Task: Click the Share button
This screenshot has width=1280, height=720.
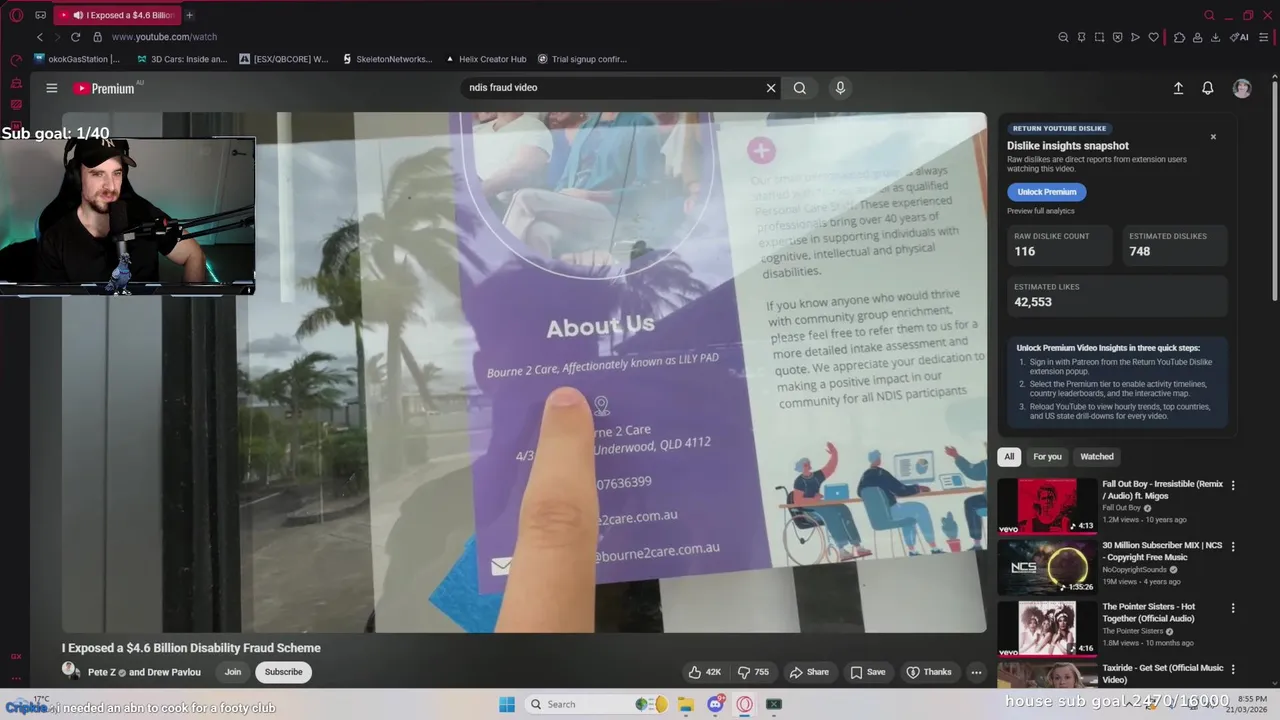Action: (808, 672)
